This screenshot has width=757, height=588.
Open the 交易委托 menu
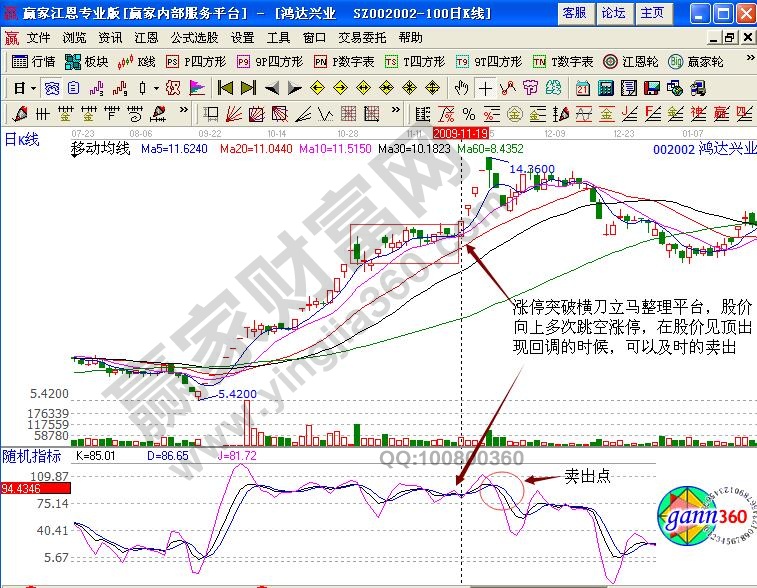click(361, 37)
